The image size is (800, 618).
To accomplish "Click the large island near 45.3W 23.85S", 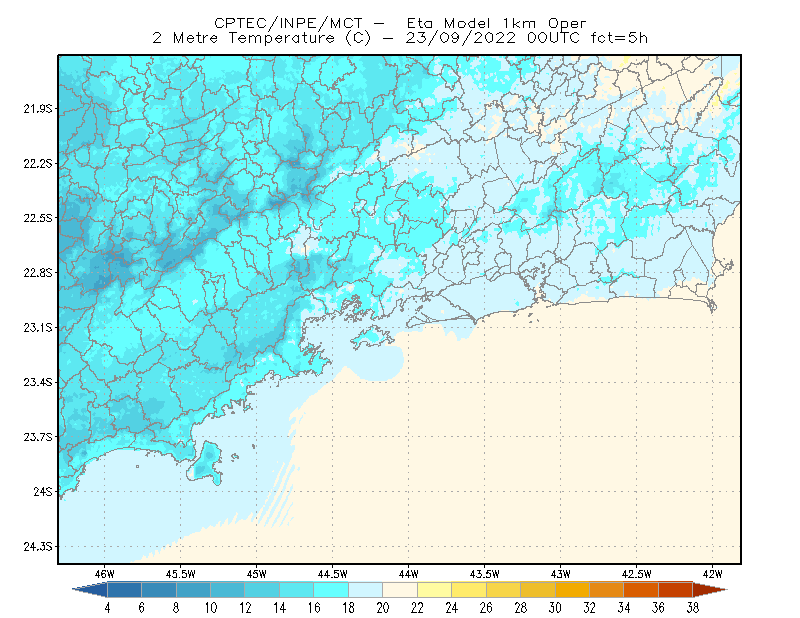I will point(205,463).
